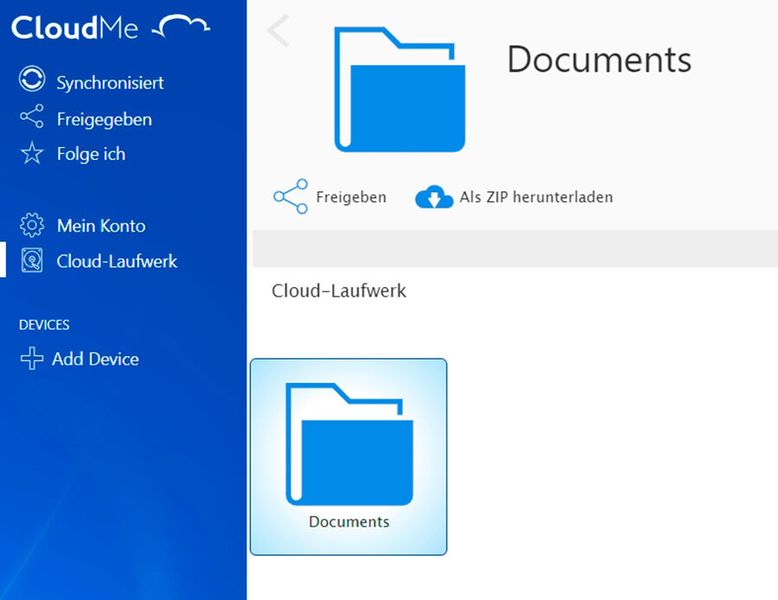Click the Freigeben share icon in toolbar
Image resolution: width=778 pixels, height=600 pixels.
[290, 197]
